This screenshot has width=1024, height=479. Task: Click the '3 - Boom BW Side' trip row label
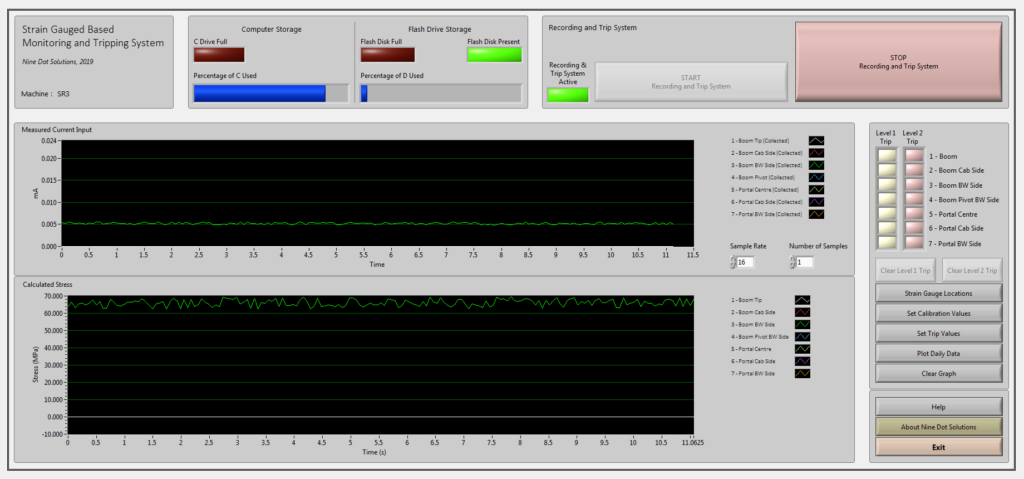(x=955, y=185)
